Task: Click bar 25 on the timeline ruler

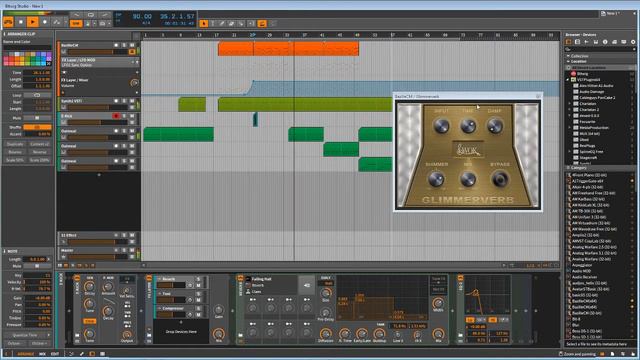Action: (x=252, y=36)
